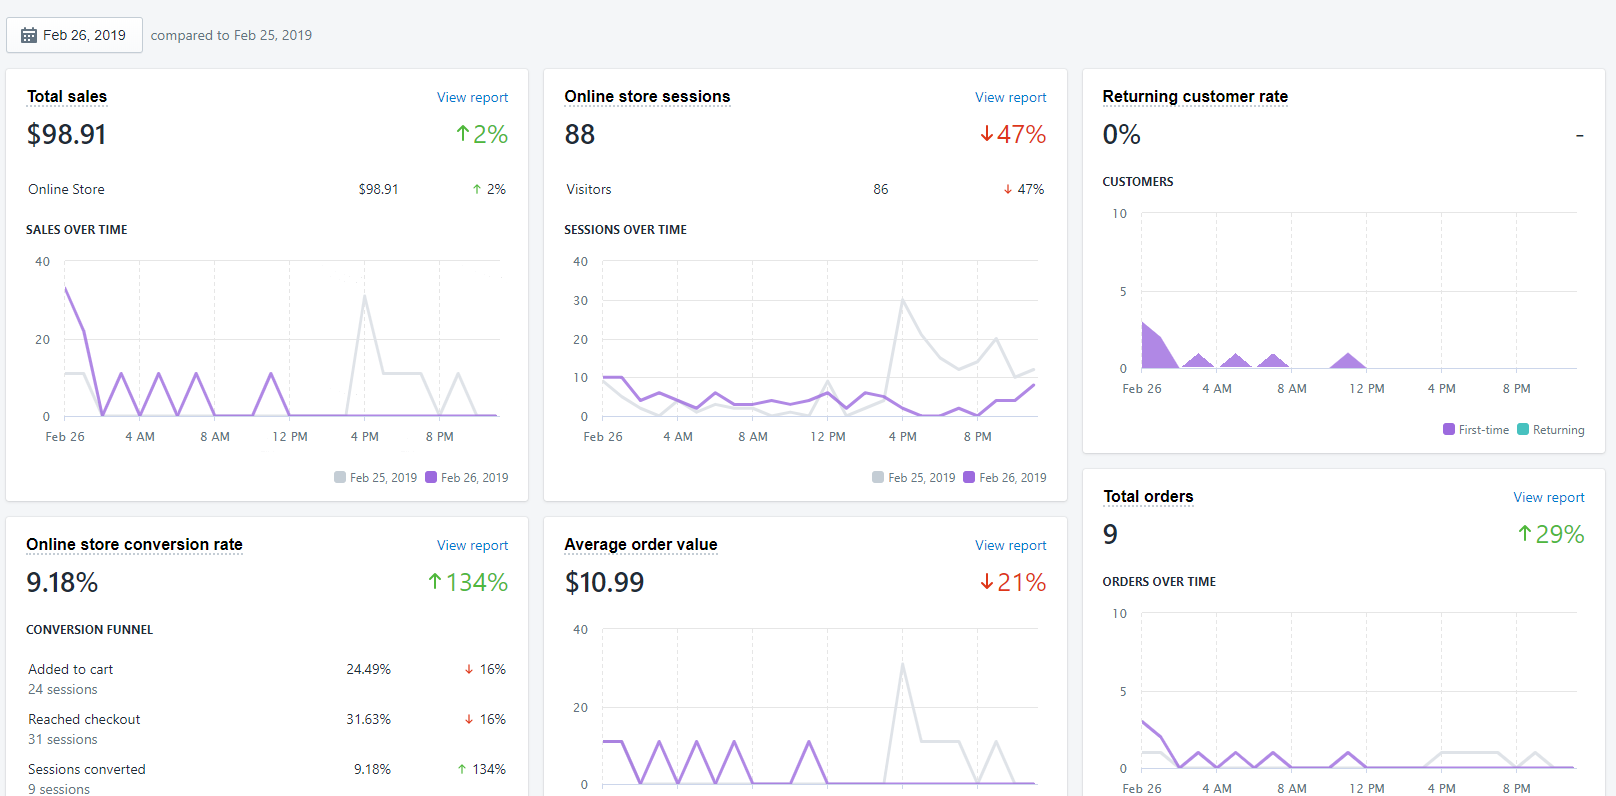Click the 31.63% reached checkout value
Image resolution: width=1616 pixels, height=796 pixels.
point(368,720)
